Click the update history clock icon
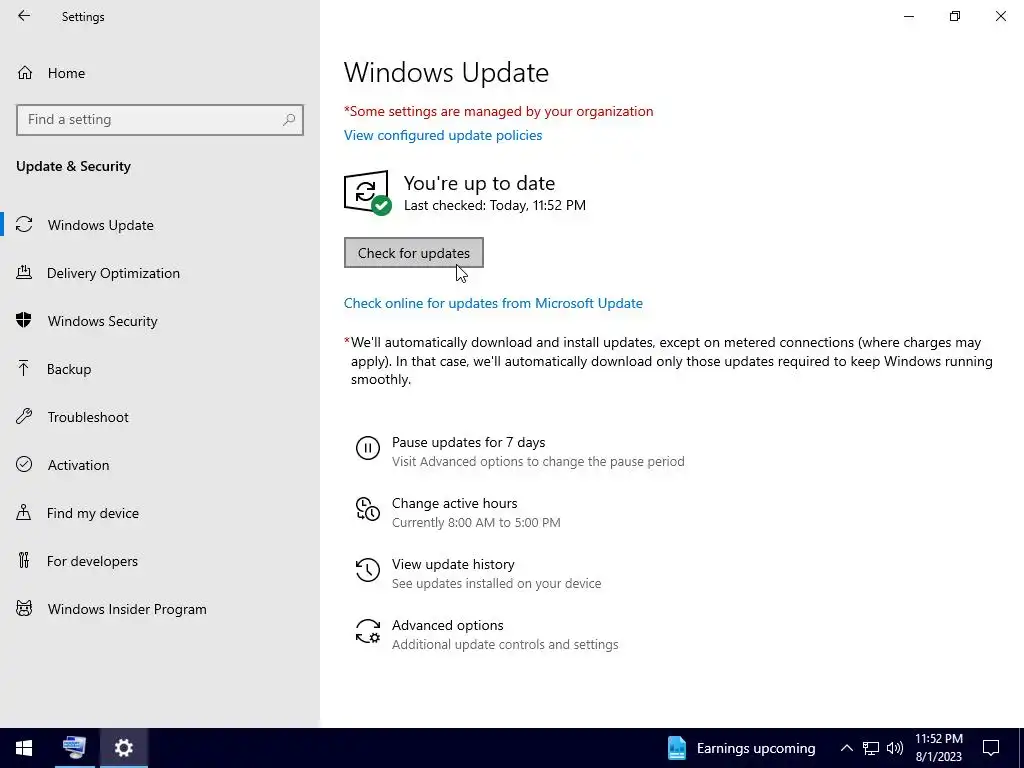This screenshot has height=768, width=1024. (368, 570)
